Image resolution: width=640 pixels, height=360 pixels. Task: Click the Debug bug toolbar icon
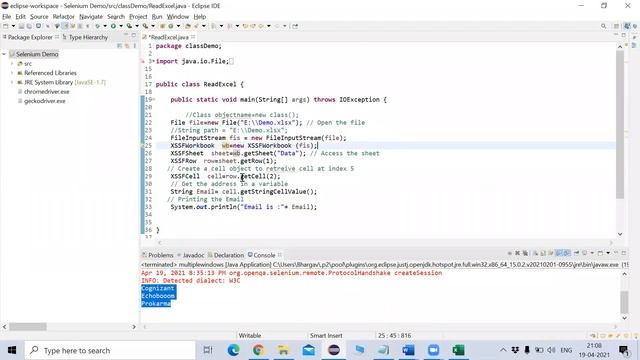click(97, 26)
